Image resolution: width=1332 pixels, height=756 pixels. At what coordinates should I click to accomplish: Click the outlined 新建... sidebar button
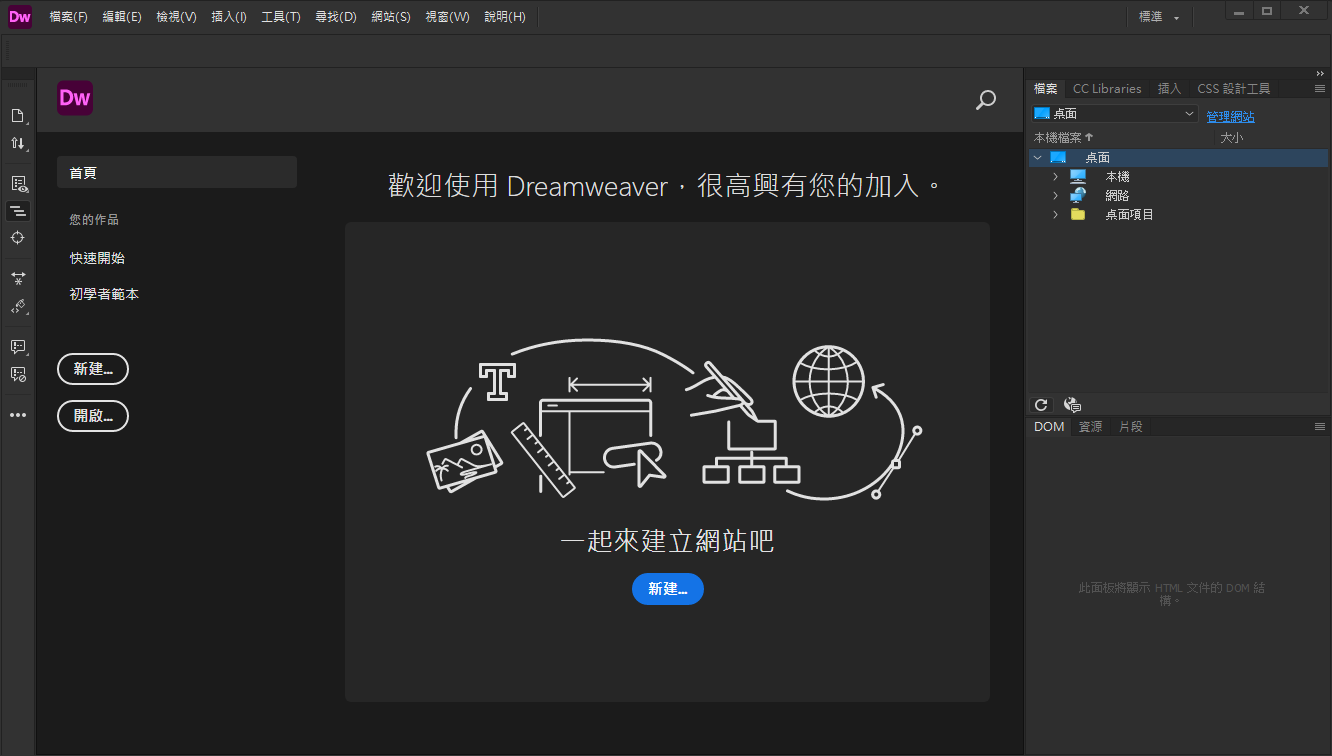pos(93,369)
